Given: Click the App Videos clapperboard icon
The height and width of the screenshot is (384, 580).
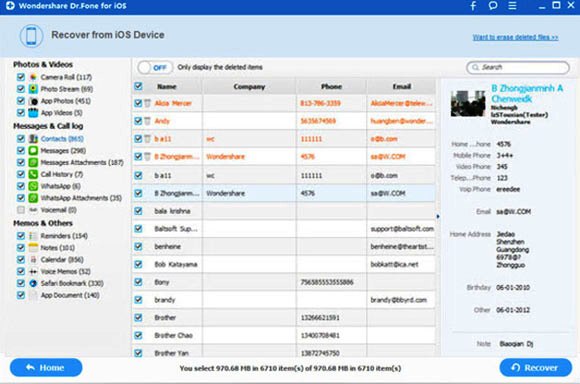Looking at the screenshot, I should coord(33,112).
